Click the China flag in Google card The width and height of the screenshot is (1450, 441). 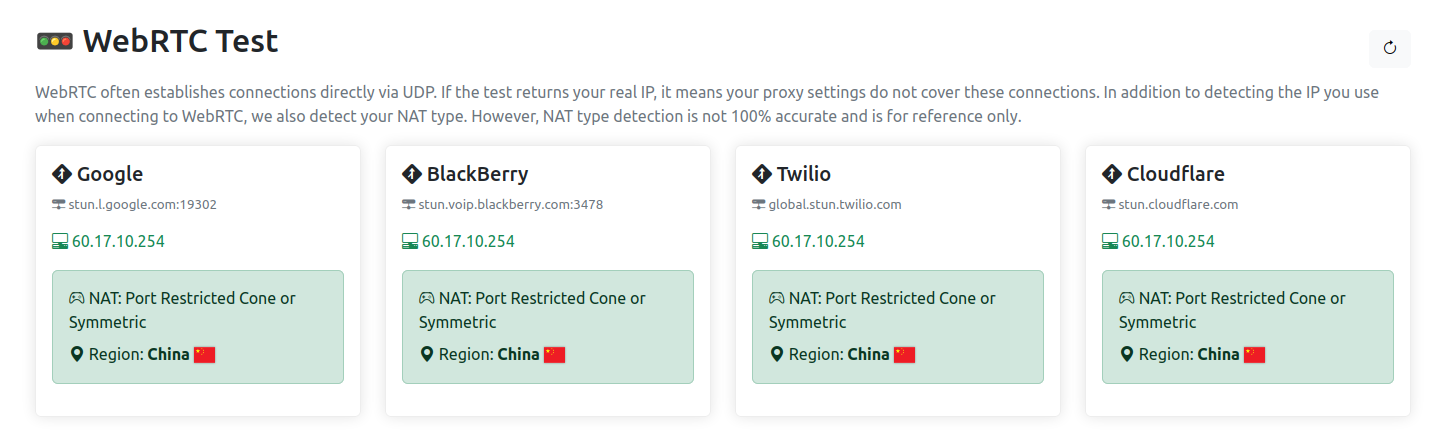(204, 354)
